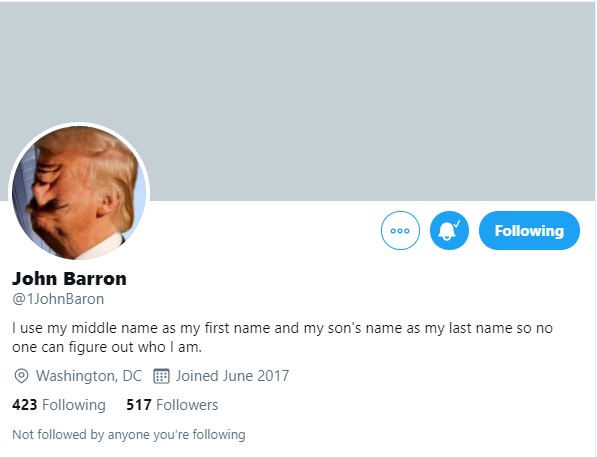
Task: Click bio text 'one can figure out who I am.'
Action: pyautogui.click(x=107, y=347)
